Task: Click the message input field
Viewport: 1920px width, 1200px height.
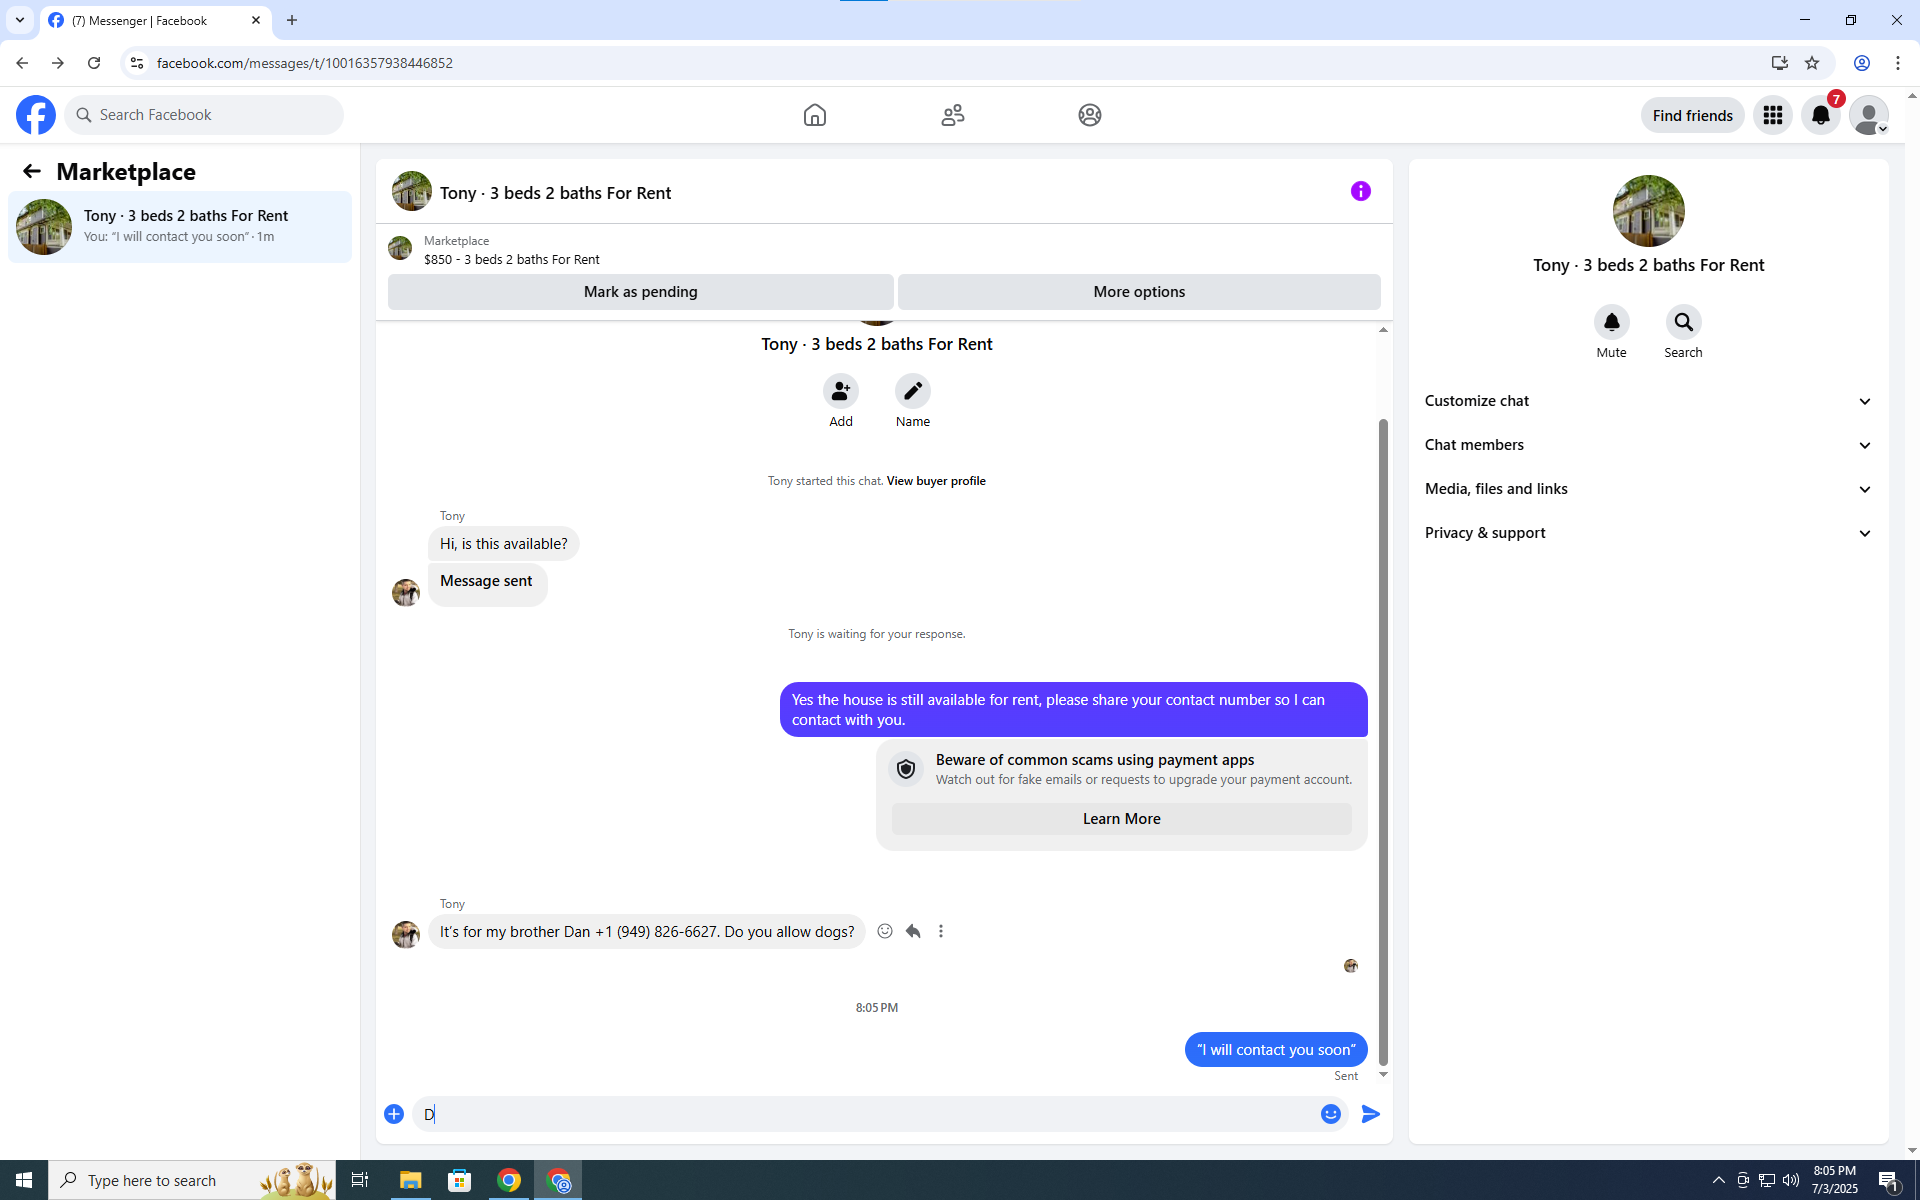Action: pyautogui.click(x=860, y=1114)
